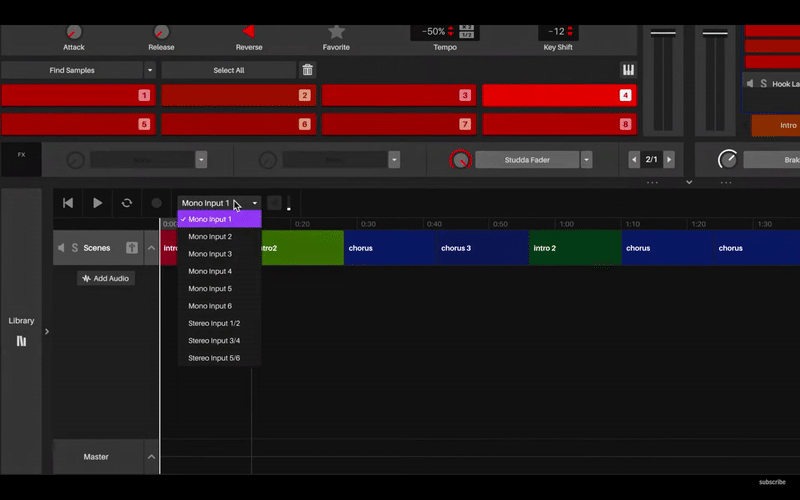Delete selected samples with trash icon

307,70
